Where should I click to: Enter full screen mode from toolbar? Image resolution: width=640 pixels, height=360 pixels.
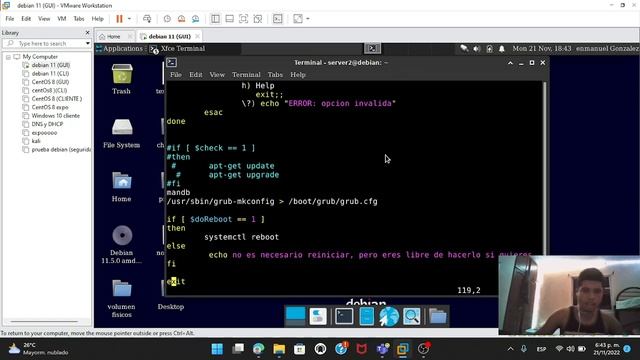tap(243, 19)
